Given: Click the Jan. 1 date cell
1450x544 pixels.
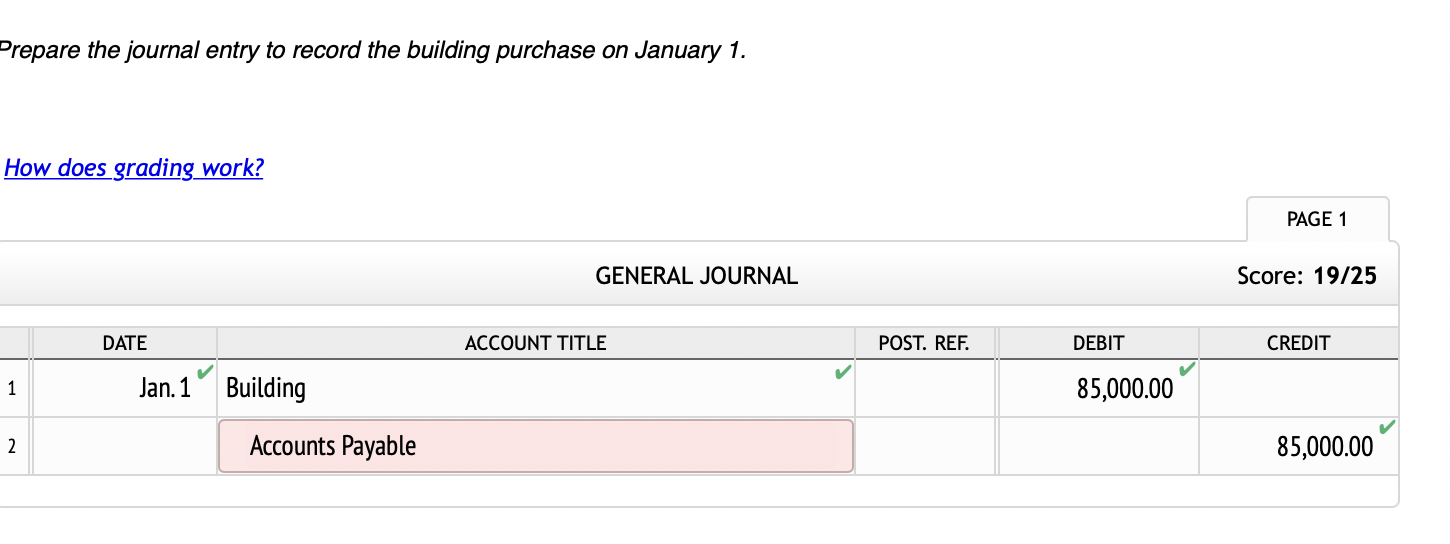Looking at the screenshot, I should (124, 388).
